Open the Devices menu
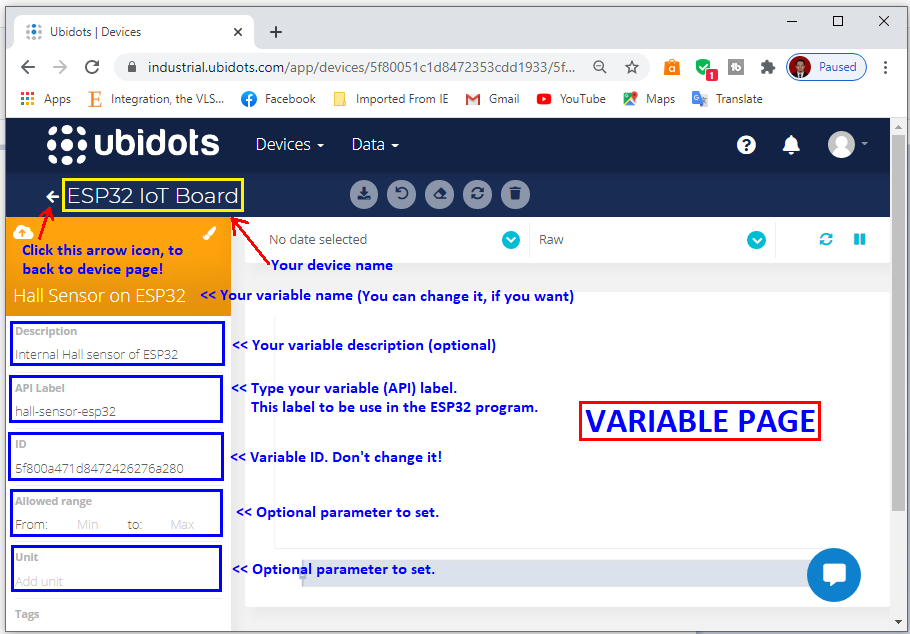Image resolution: width=910 pixels, height=634 pixels. (x=288, y=144)
